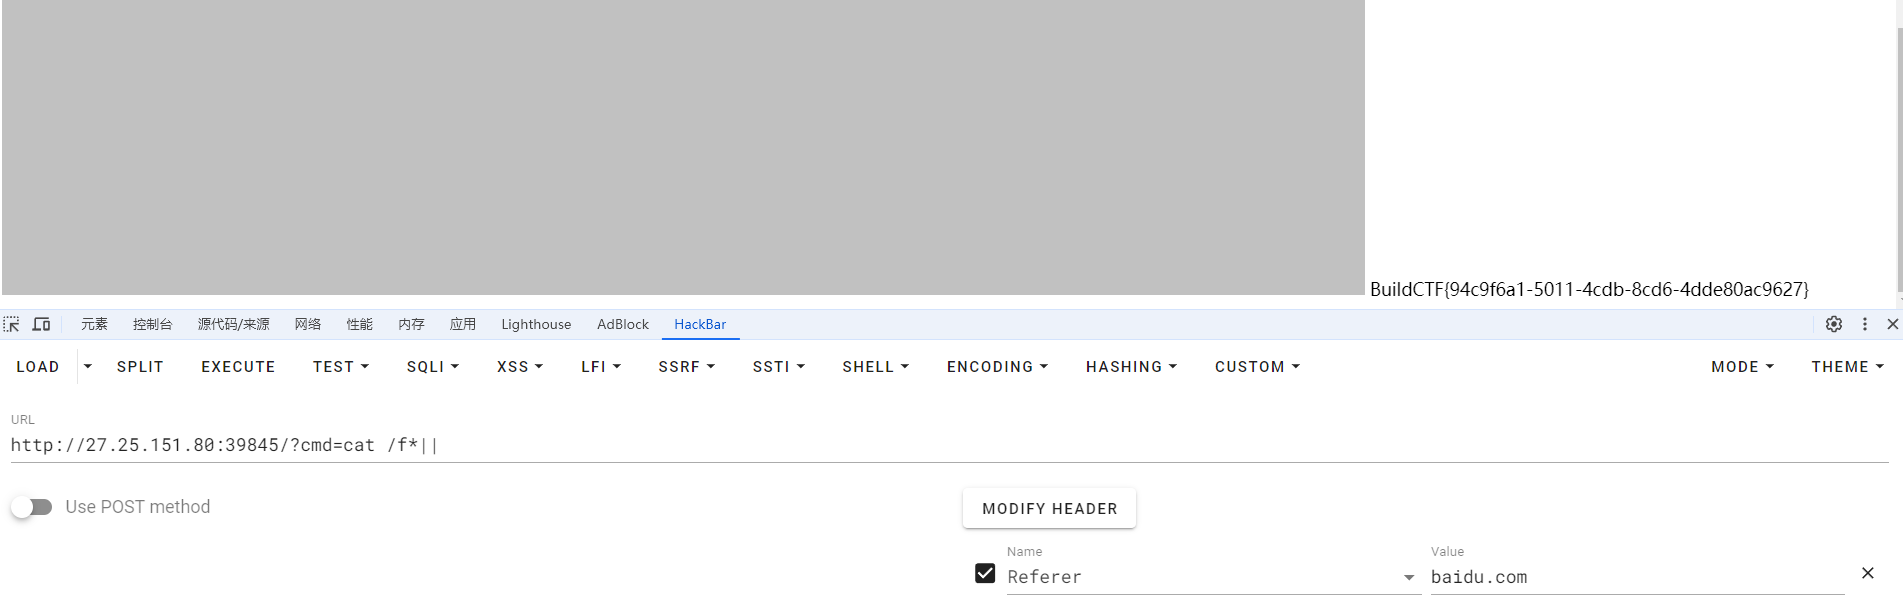
Task: Close the DevTools panel
Action: click(x=1892, y=324)
